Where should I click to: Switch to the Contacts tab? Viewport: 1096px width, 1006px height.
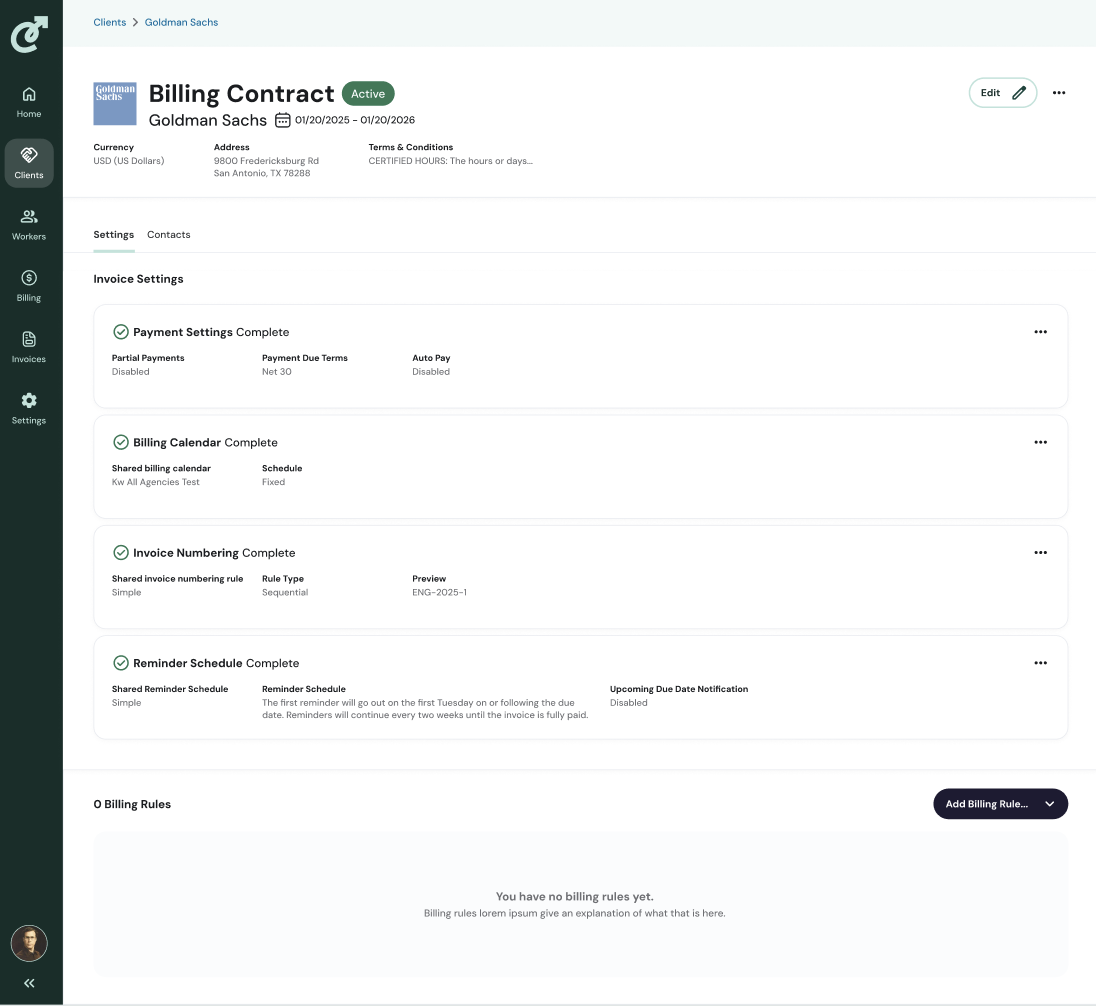tap(168, 235)
